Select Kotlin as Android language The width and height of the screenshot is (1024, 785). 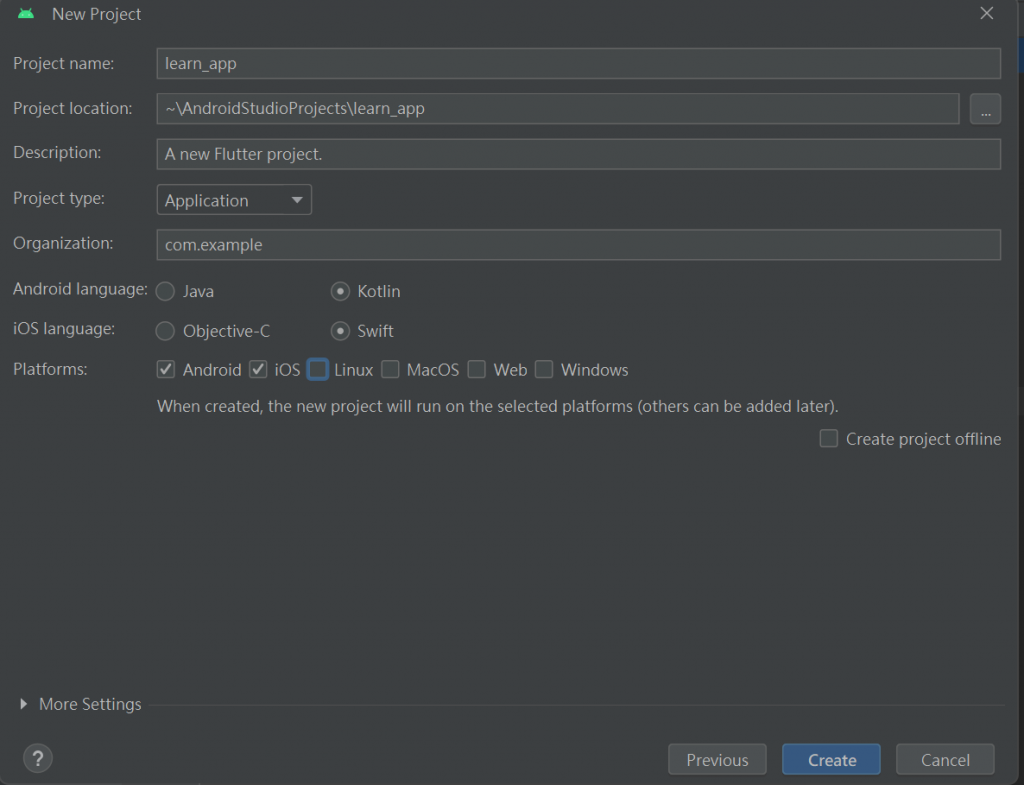(x=340, y=291)
